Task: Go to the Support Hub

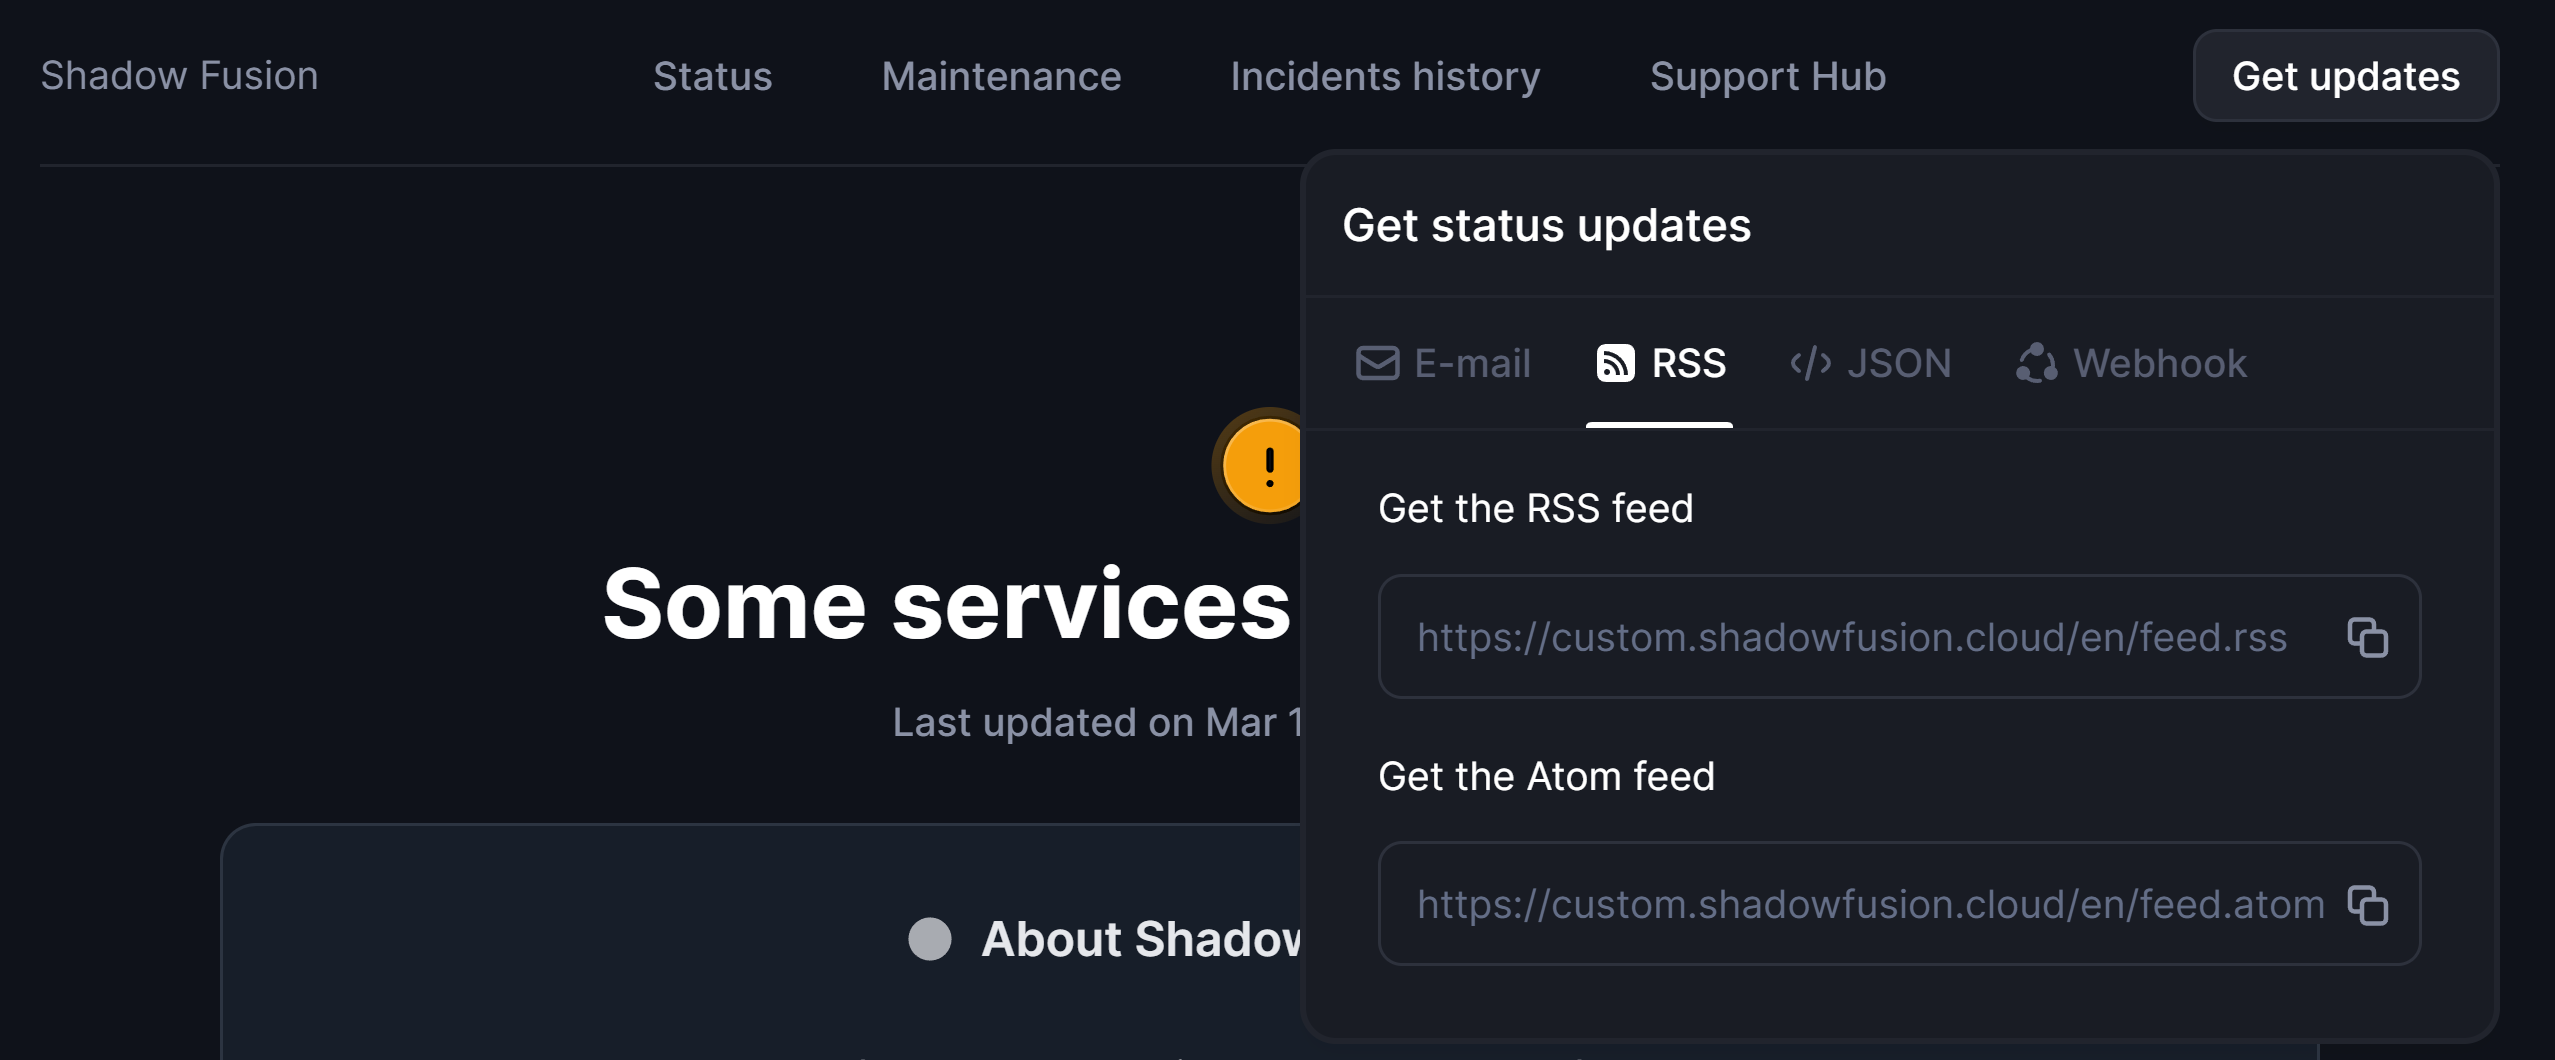Action: click(1767, 76)
